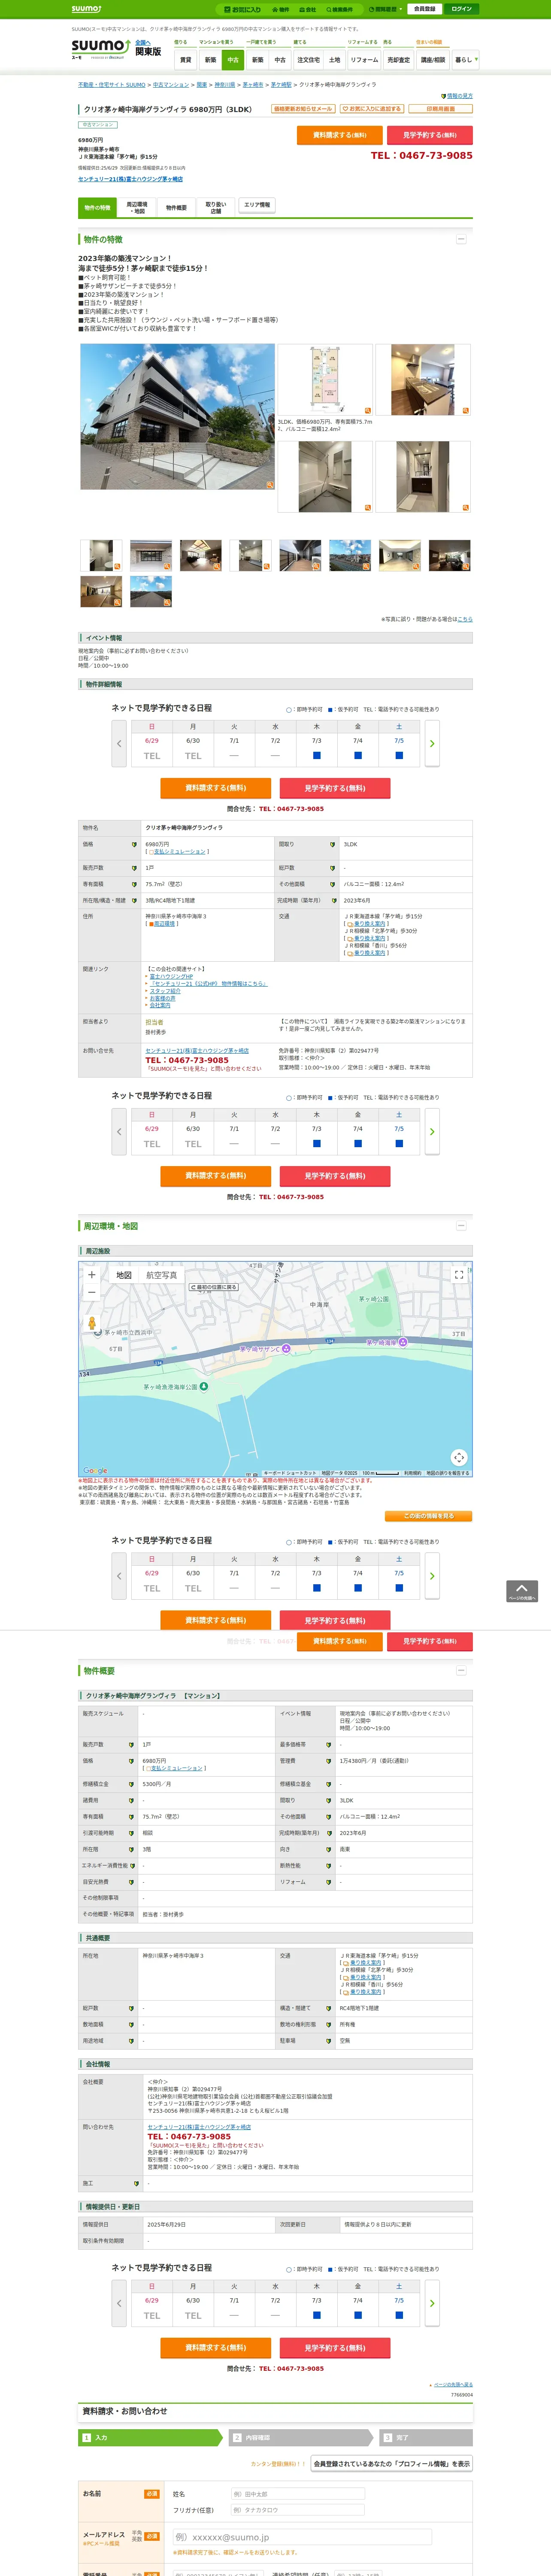The width and height of the screenshot is (551, 2576).
Task: Collapse the 物件の特徴 section header
Action: click(x=461, y=239)
